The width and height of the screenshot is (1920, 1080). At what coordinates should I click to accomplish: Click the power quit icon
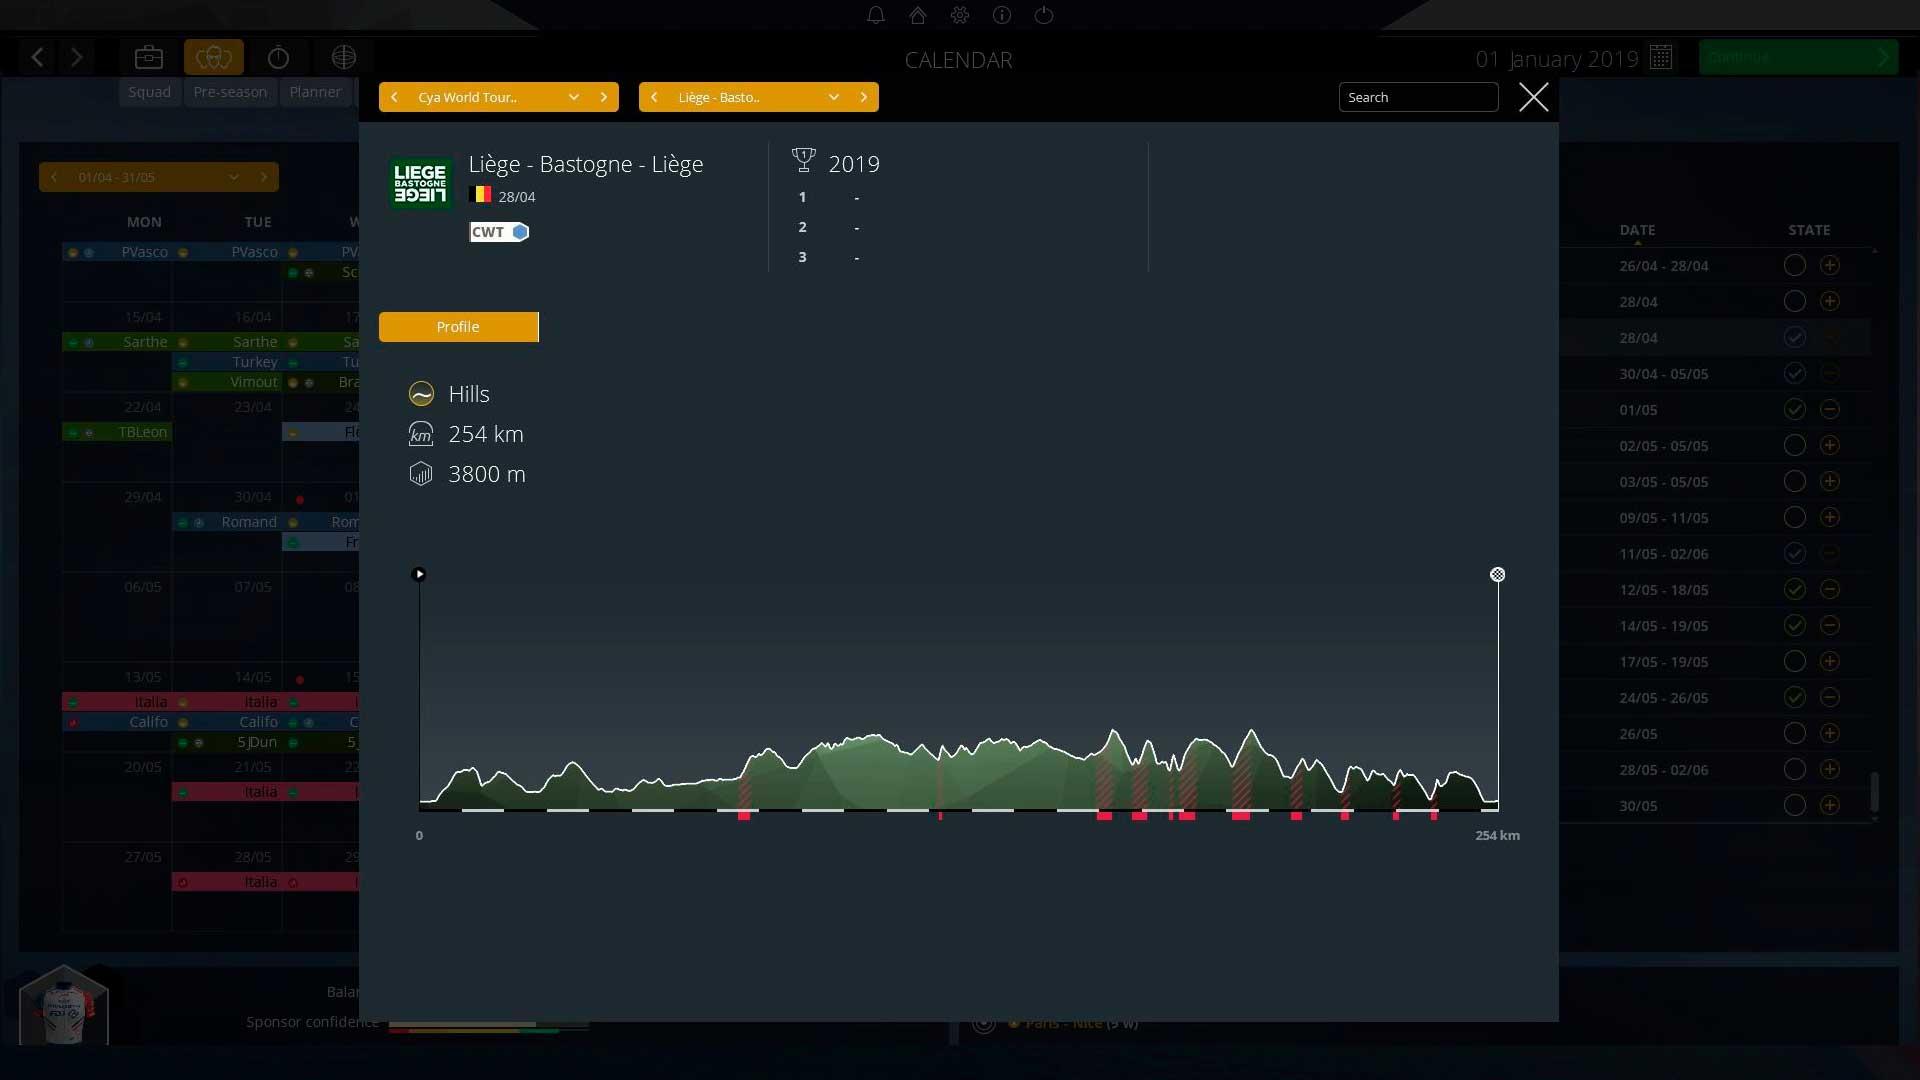[1044, 15]
